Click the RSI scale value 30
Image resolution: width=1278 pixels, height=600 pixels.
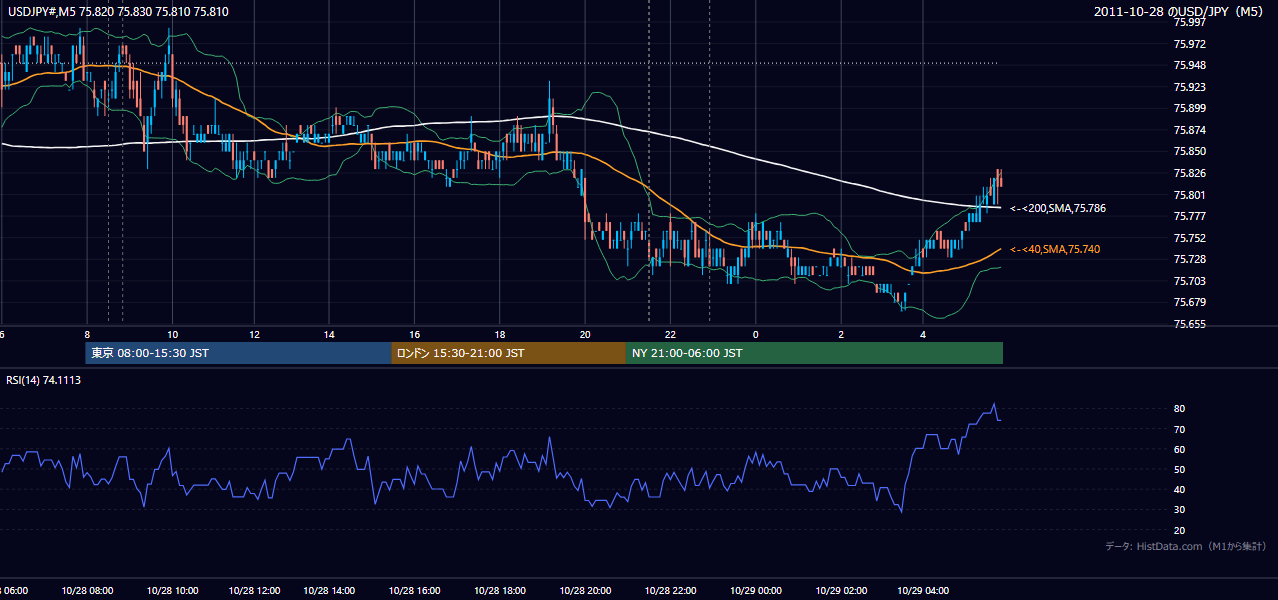click(1180, 510)
